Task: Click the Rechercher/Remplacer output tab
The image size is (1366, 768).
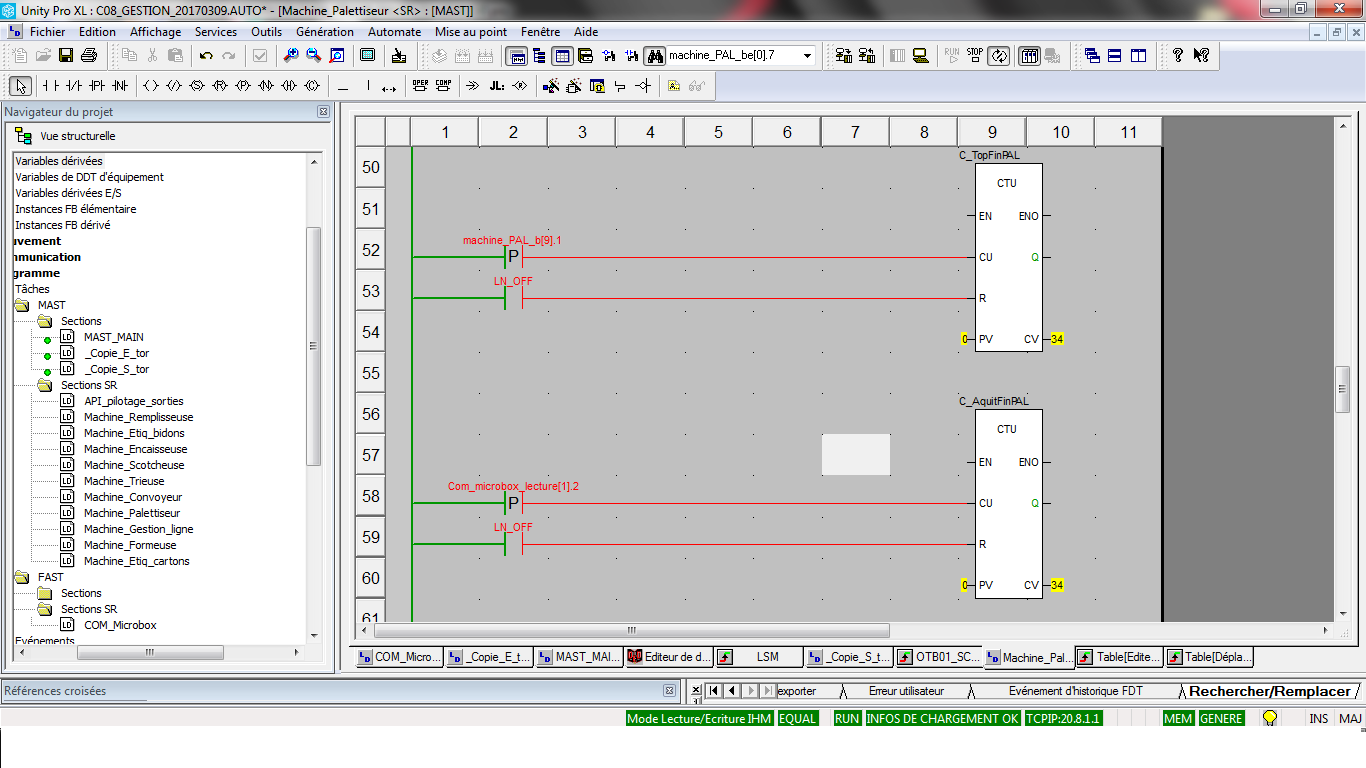Action: coord(1268,691)
